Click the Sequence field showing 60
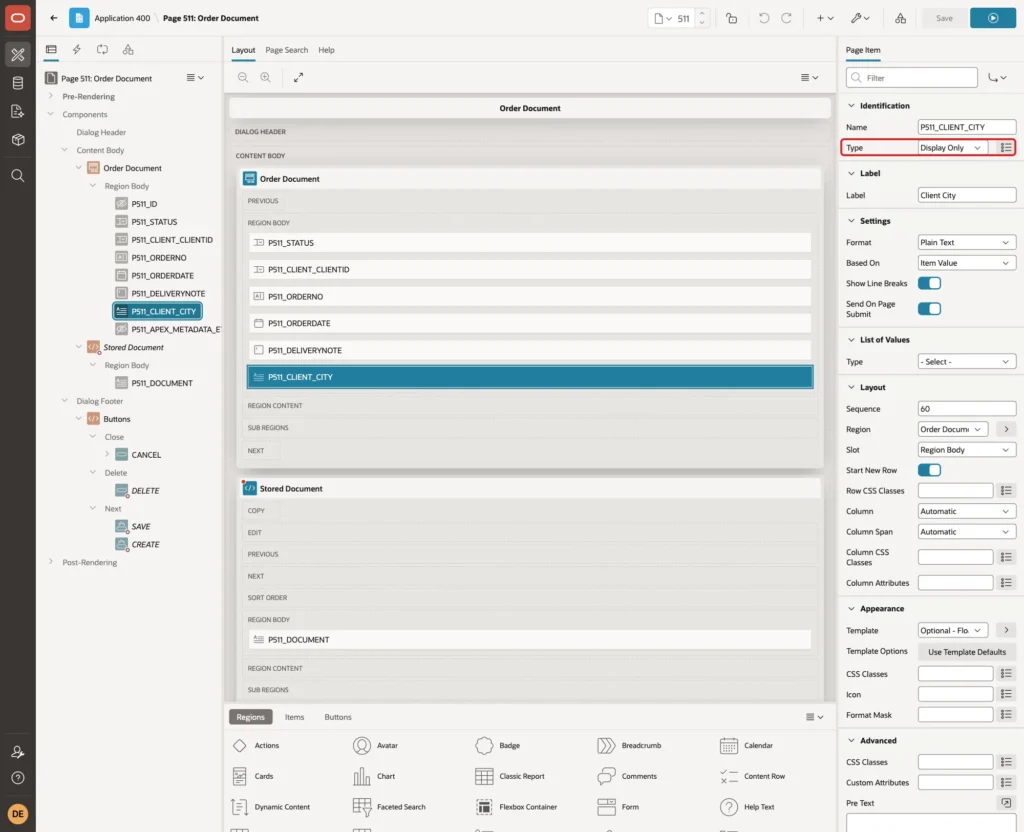 pyautogui.click(x=967, y=409)
